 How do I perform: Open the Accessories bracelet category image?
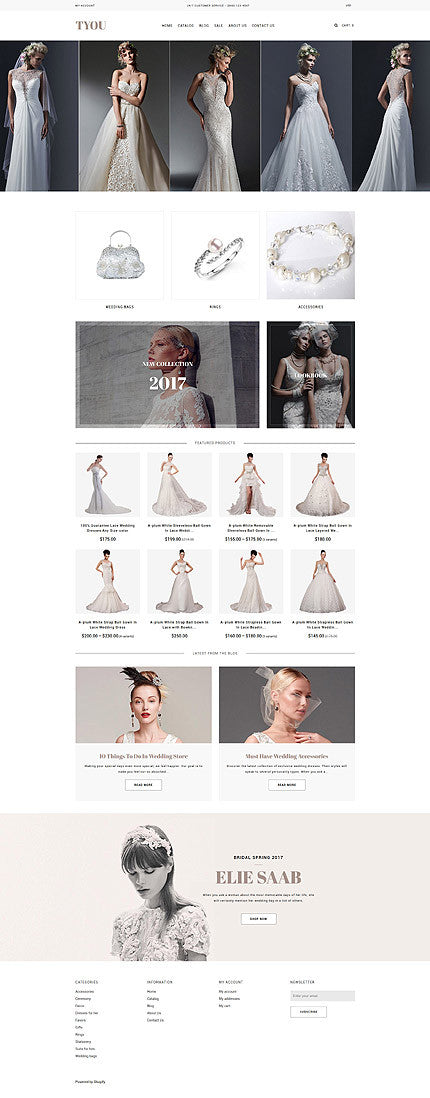coord(311,256)
